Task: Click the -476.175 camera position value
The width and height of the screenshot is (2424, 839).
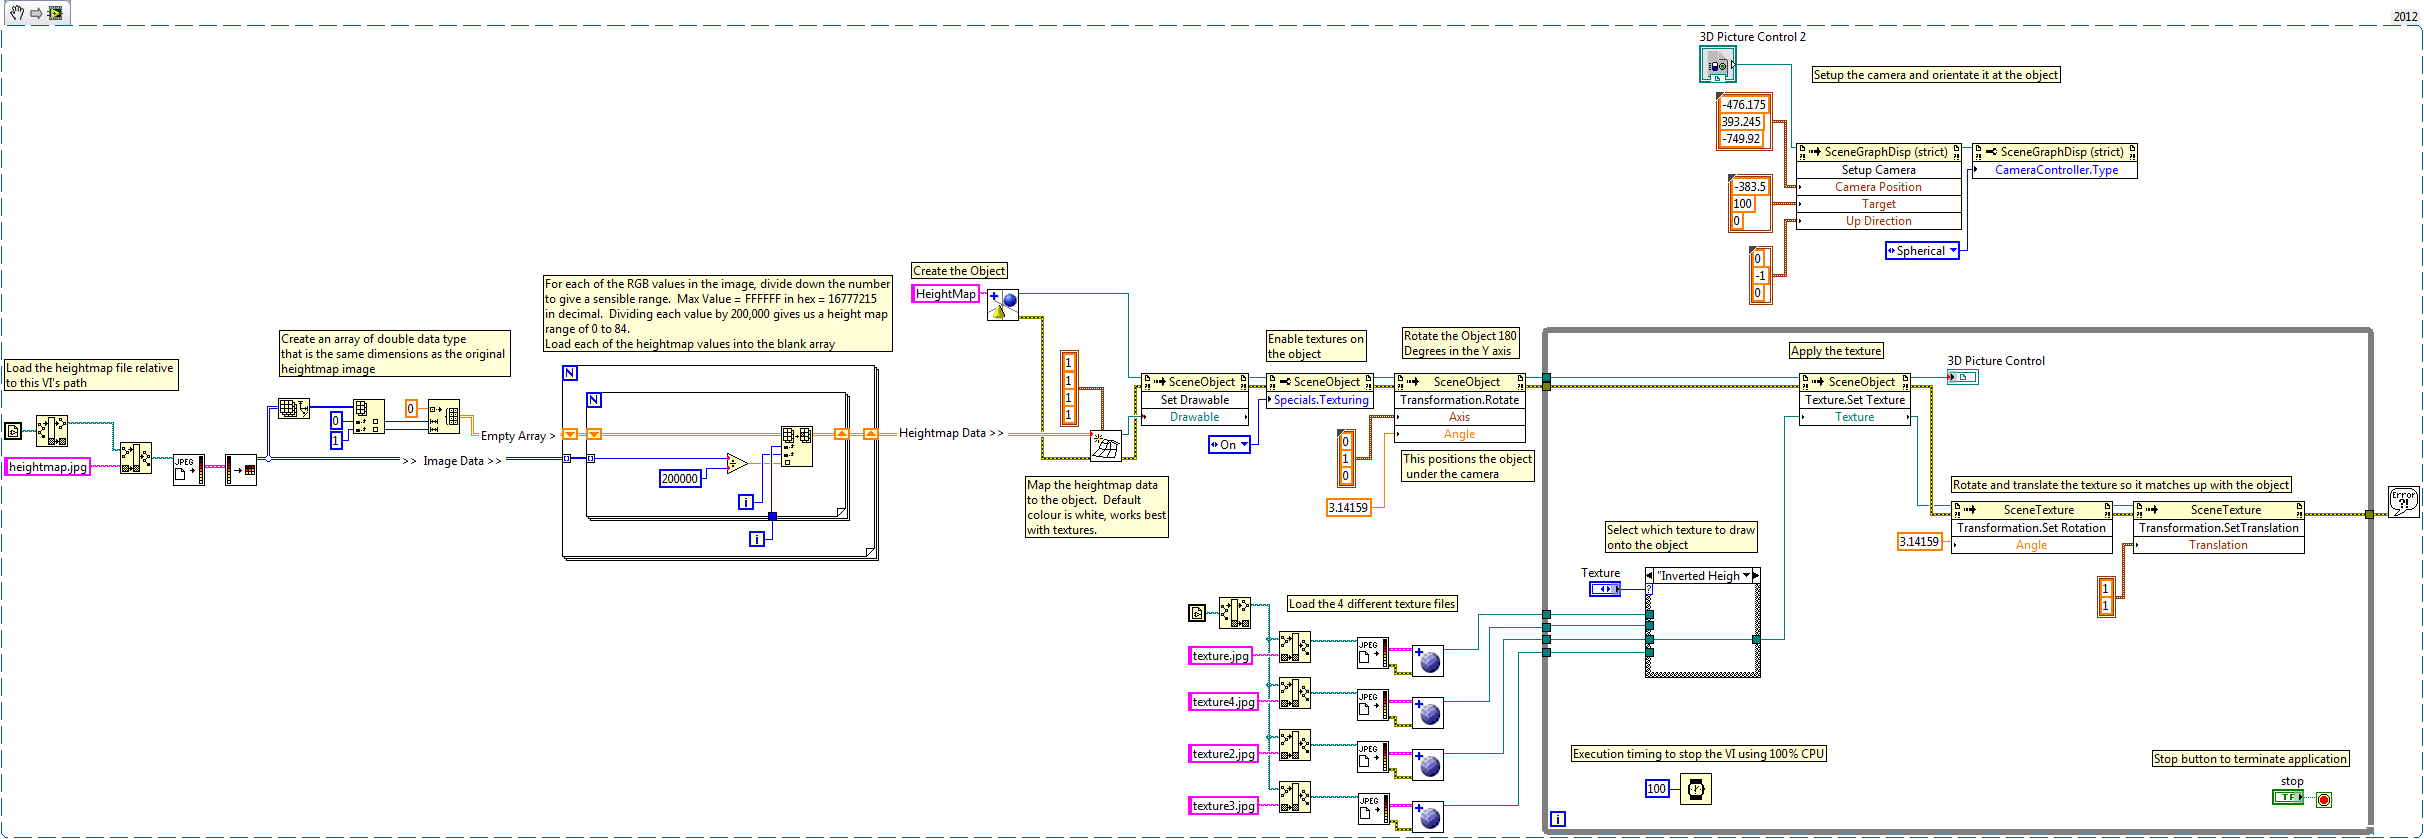Action: (1744, 105)
